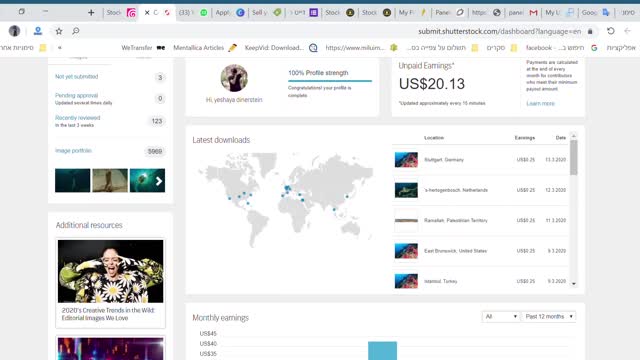The image size is (640, 360).
Task: Switch to the Stock tab with pink spiral icon
Action: coord(121,13)
